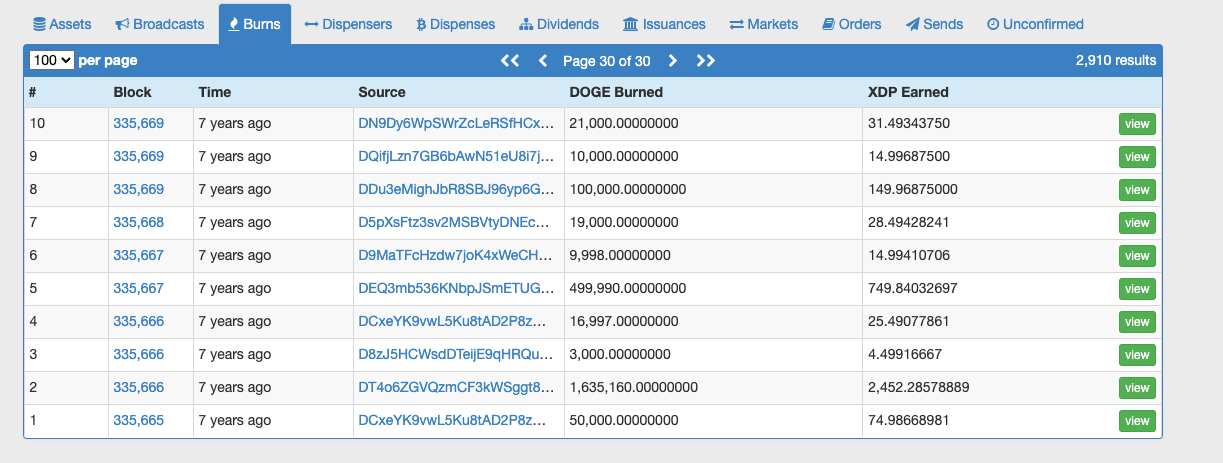The image size is (1223, 463).
Task: Open the Sends tab
Action: (934, 24)
